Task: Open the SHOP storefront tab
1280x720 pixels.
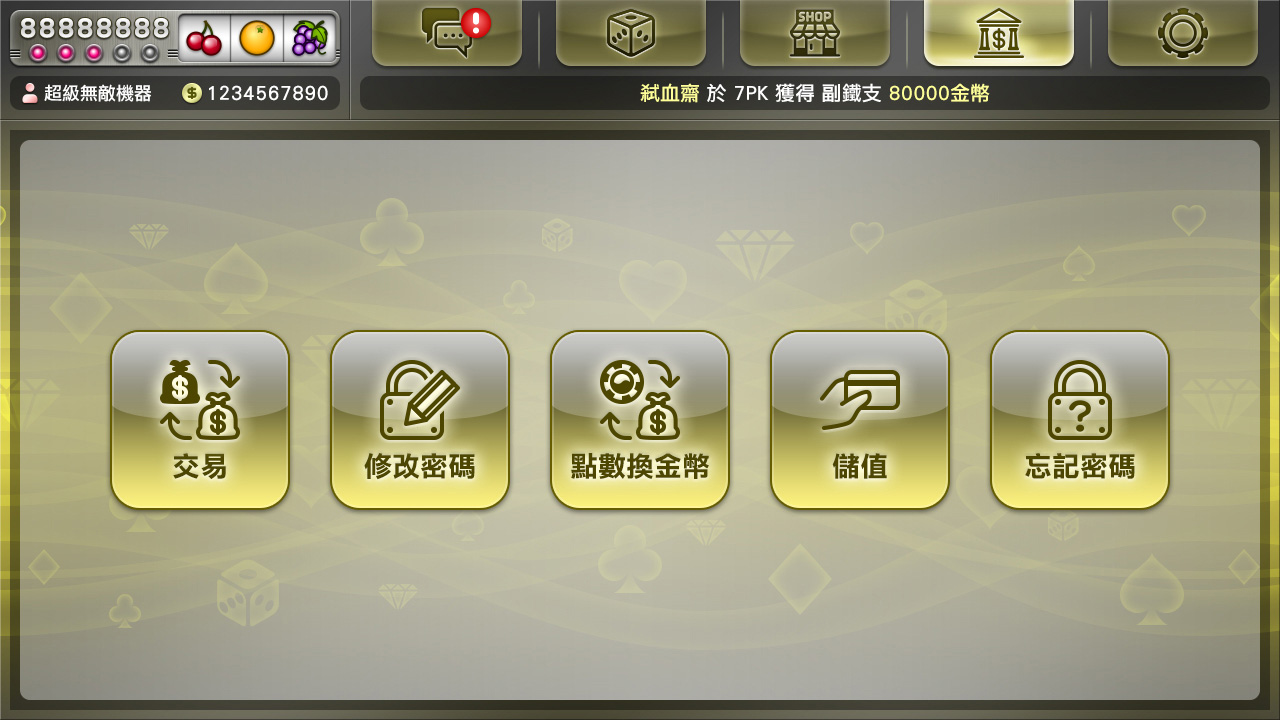Action: click(815, 32)
